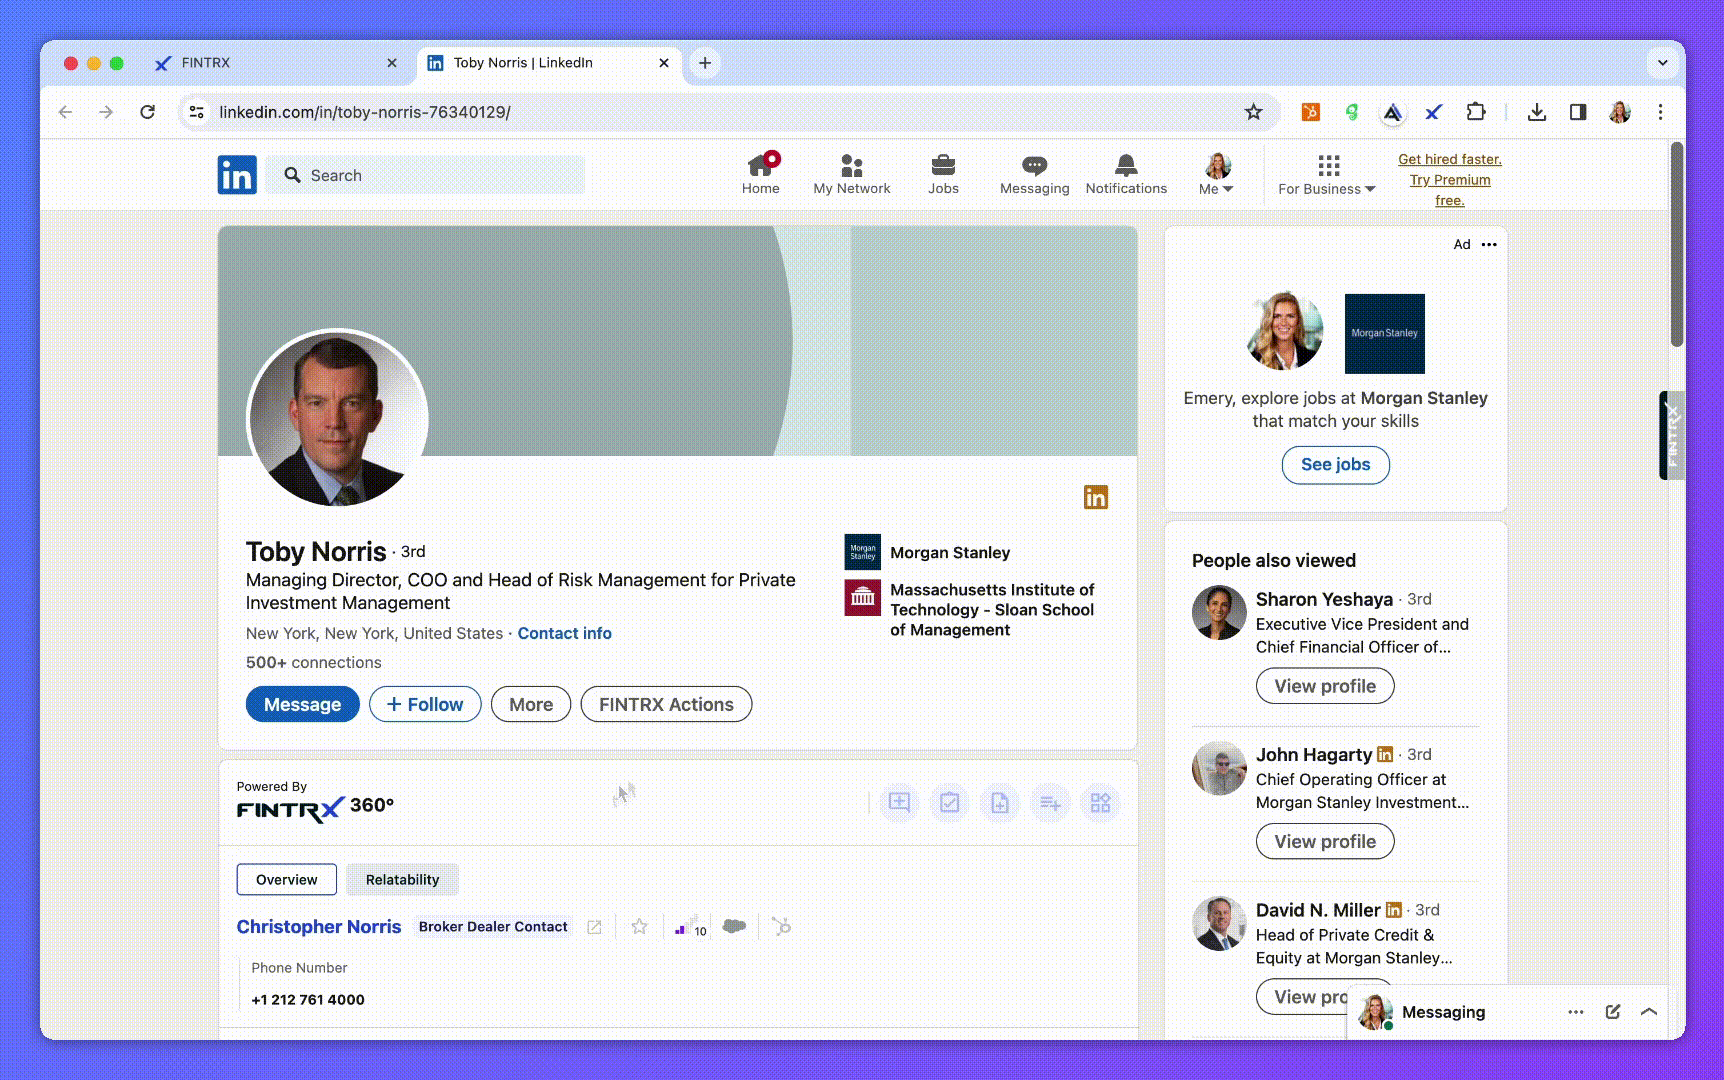The height and width of the screenshot is (1080, 1724).
Task: Select the Toby Norris LinkedIn tab
Action: pos(548,62)
